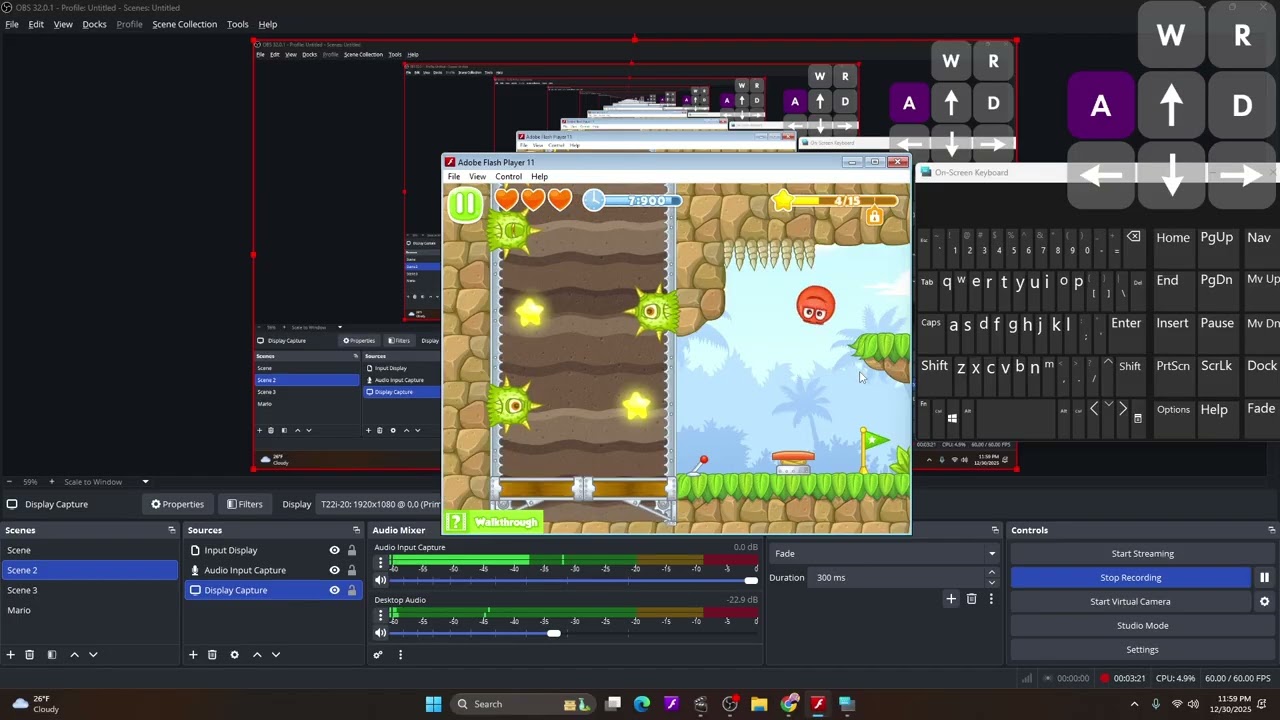Toggle the lock on the Input Display source

pos(351,550)
